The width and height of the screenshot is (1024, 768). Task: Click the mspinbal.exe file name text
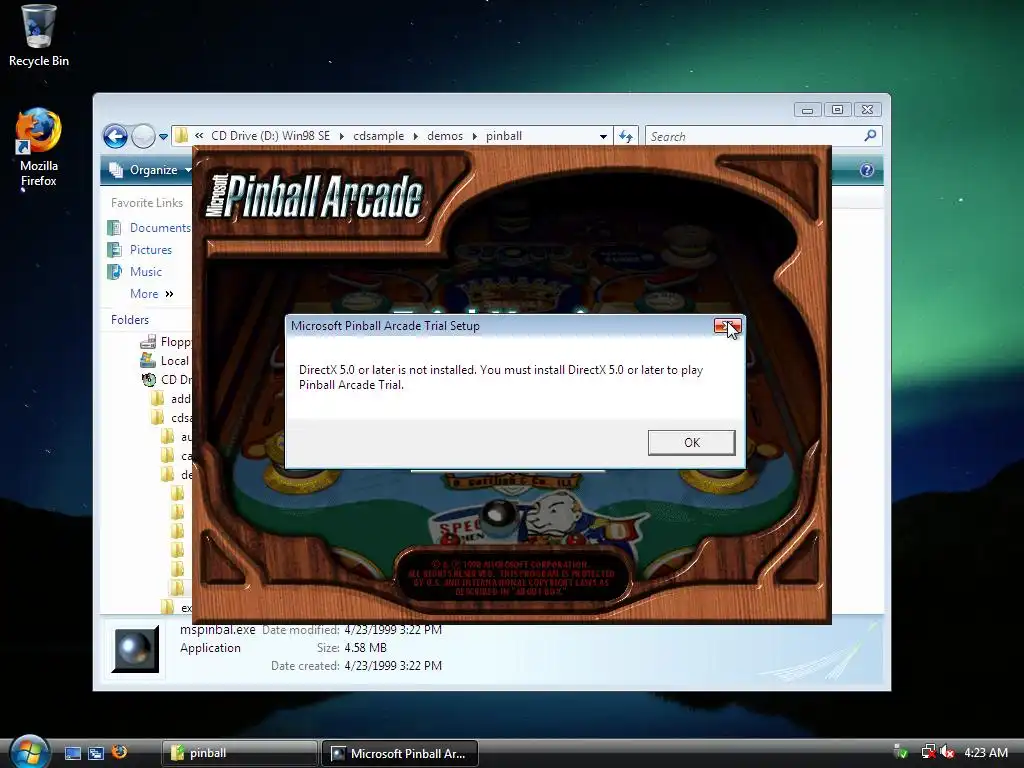tap(217, 630)
